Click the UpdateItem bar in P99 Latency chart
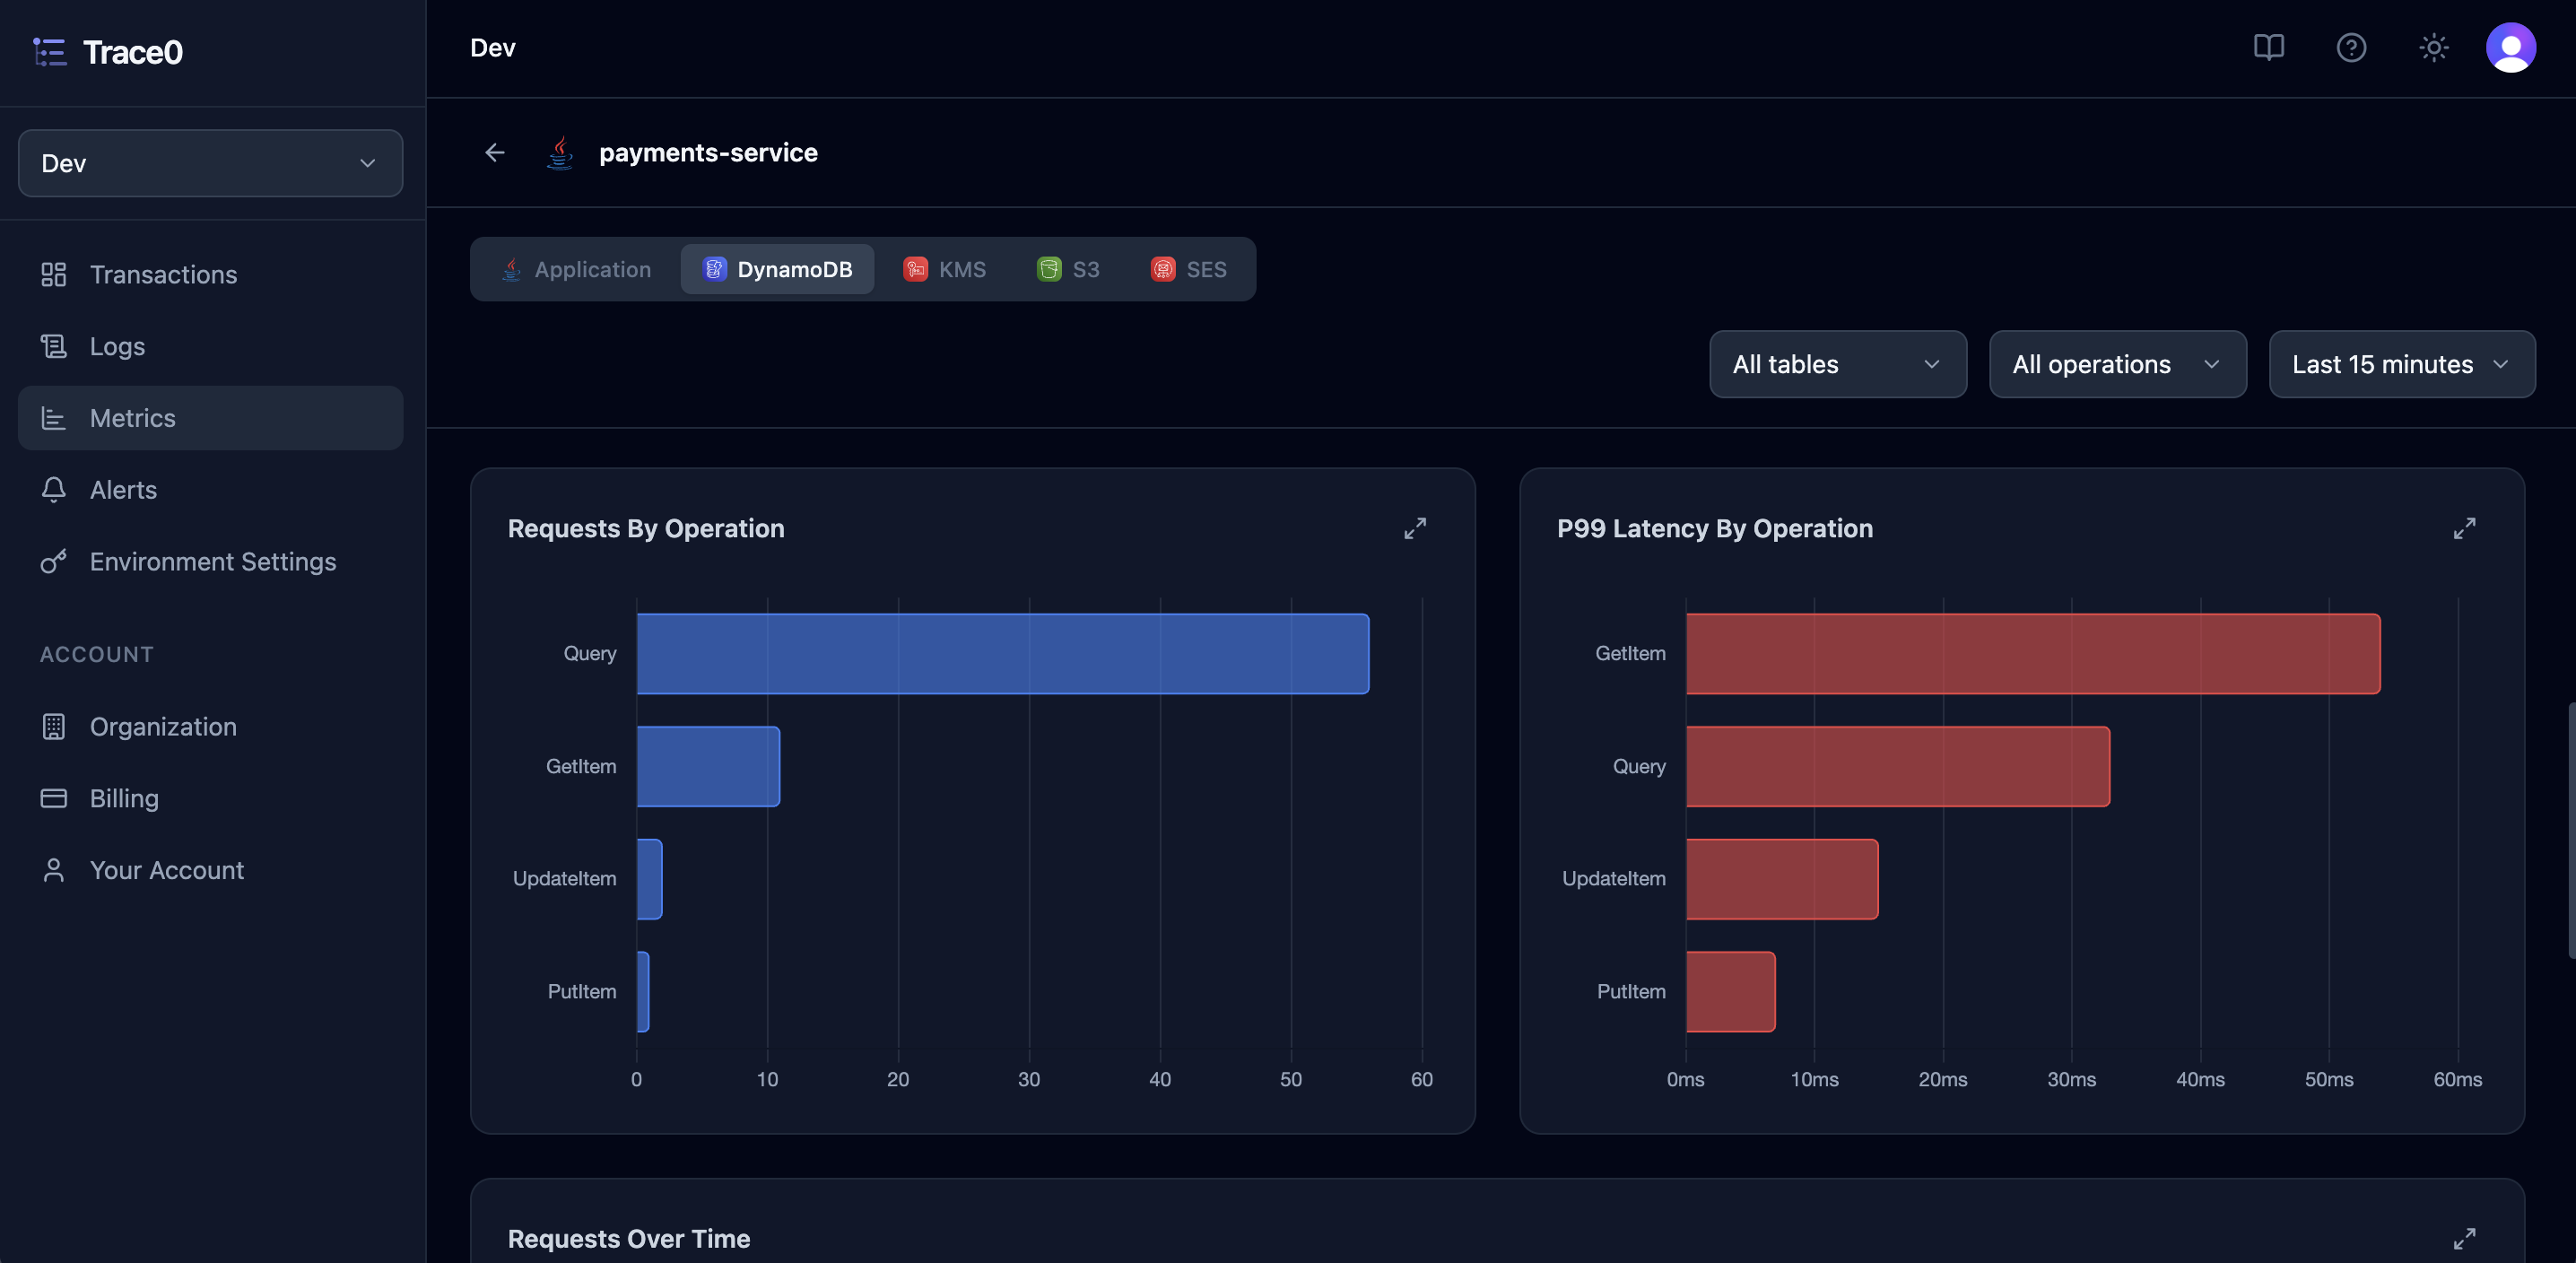This screenshot has width=2576, height=1263. click(1782, 879)
